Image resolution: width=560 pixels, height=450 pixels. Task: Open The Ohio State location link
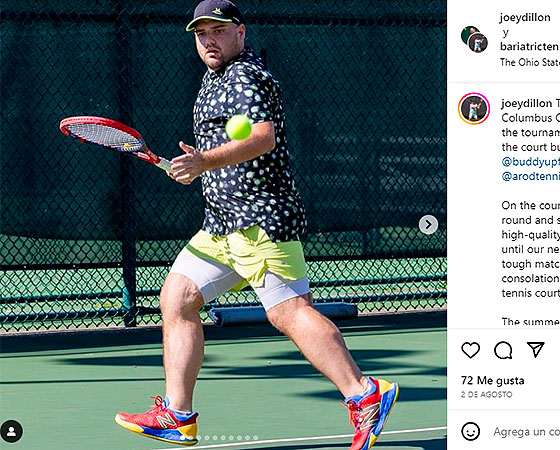530,62
